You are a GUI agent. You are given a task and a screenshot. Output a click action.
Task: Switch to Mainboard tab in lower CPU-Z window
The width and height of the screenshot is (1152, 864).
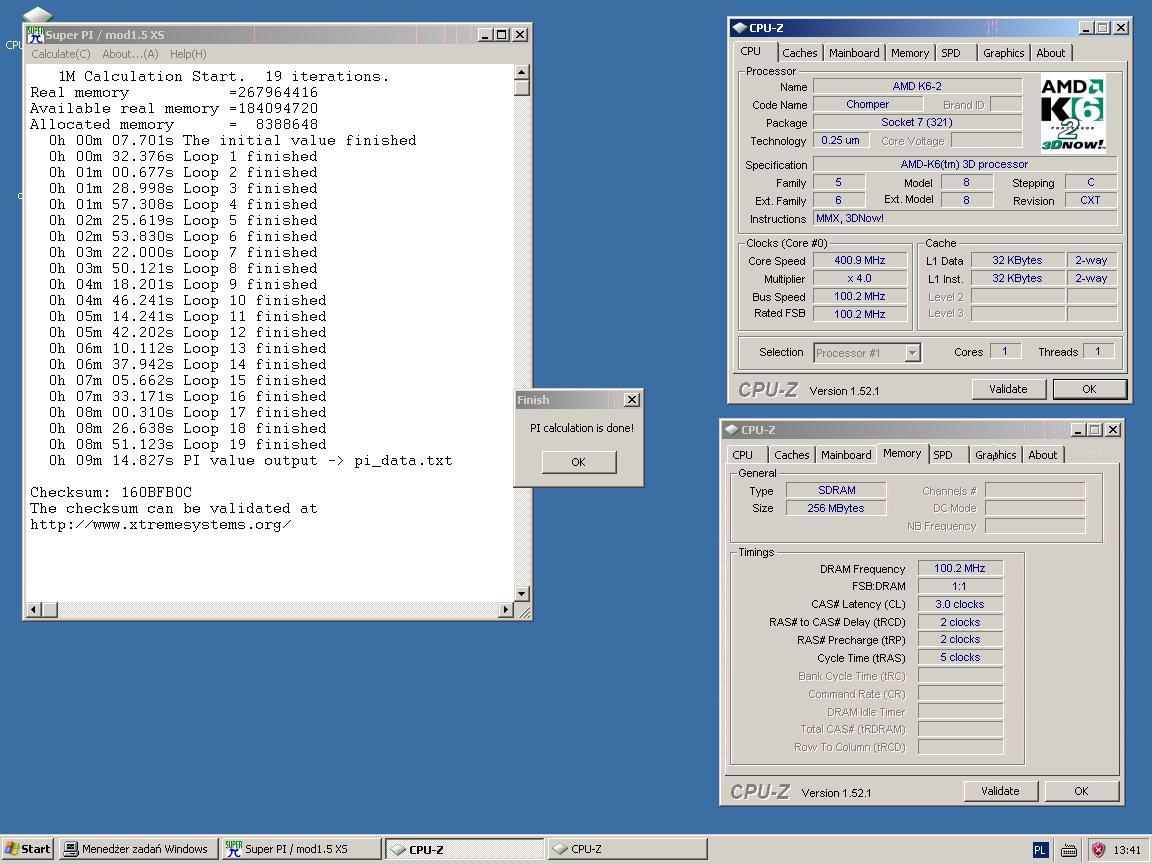click(x=846, y=455)
